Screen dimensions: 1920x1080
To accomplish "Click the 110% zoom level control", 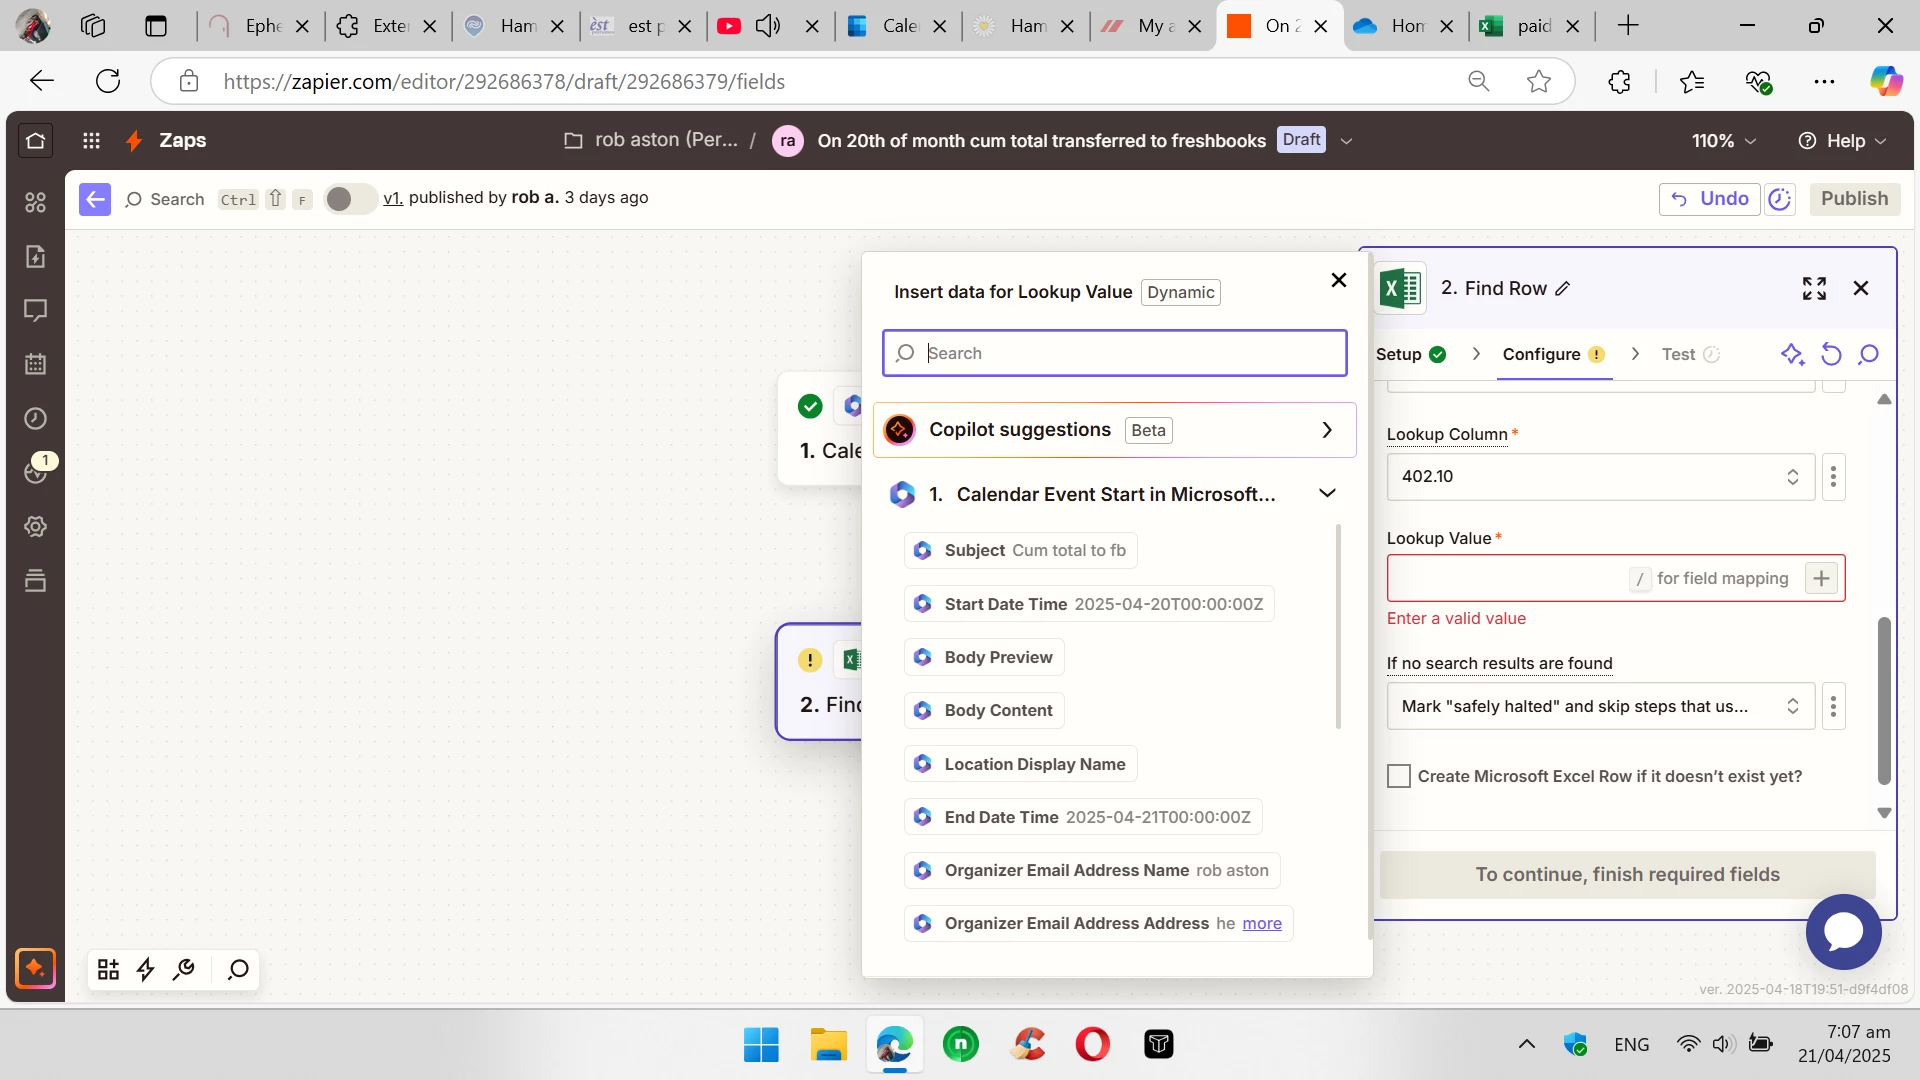I will pos(1723,141).
